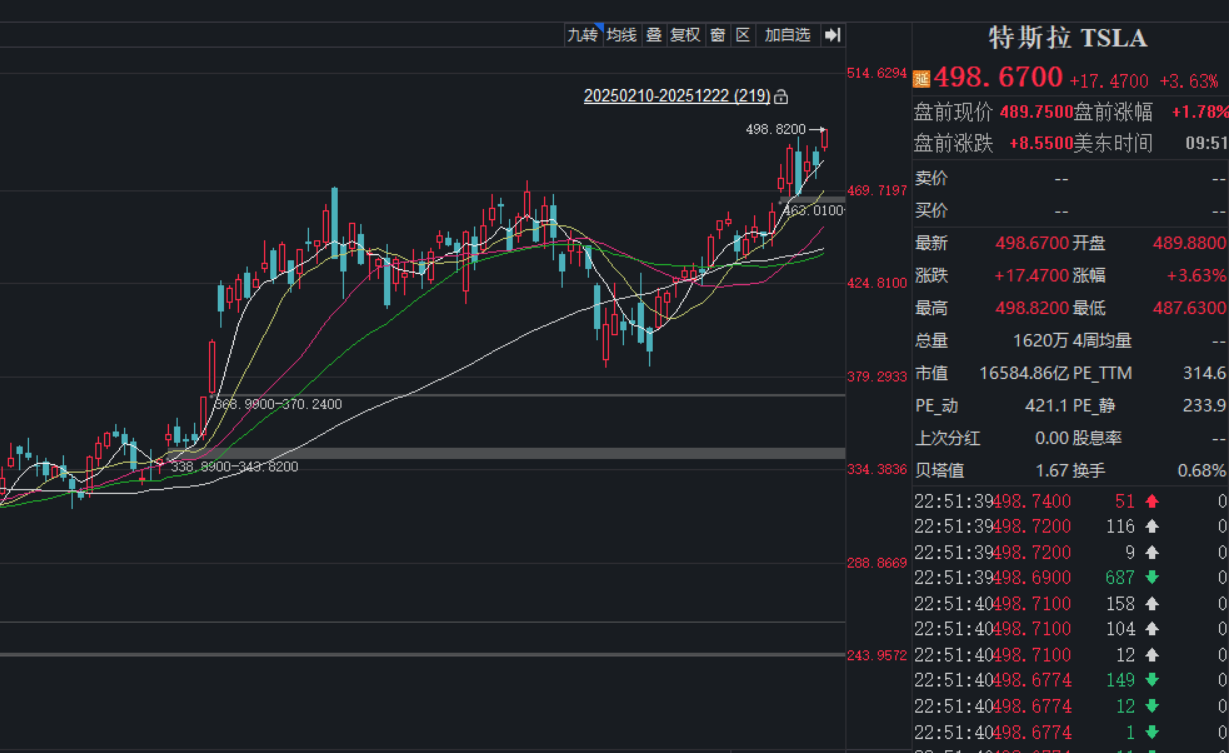Viewport: 1229px width, 753px height.
Task: Click the 窗 window layout icon
Action: (717, 35)
